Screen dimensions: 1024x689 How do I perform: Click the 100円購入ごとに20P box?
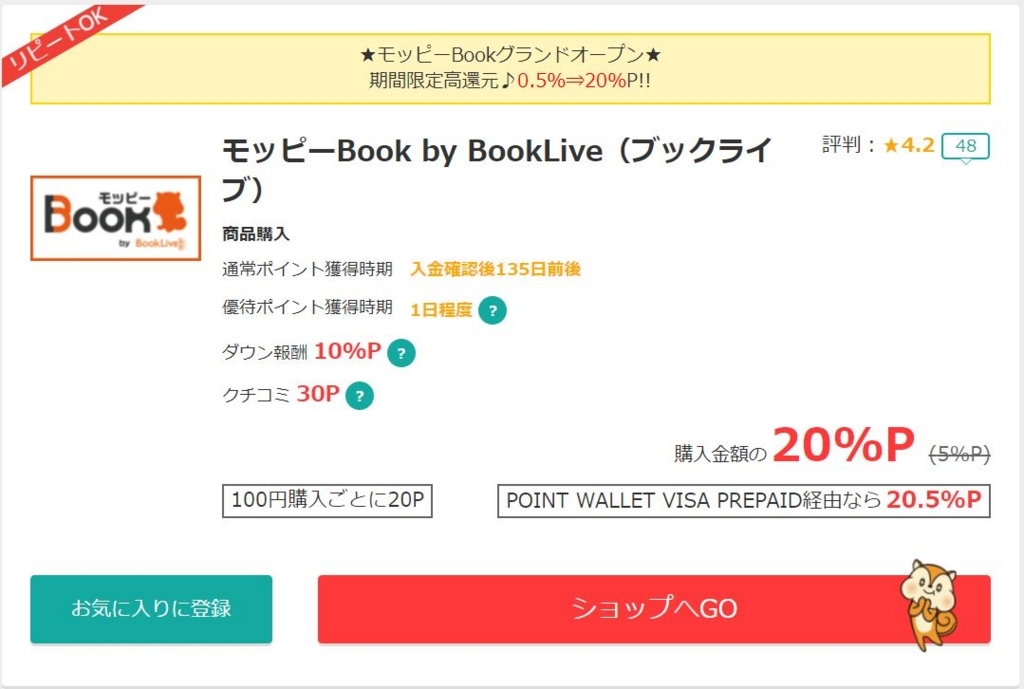(327, 501)
